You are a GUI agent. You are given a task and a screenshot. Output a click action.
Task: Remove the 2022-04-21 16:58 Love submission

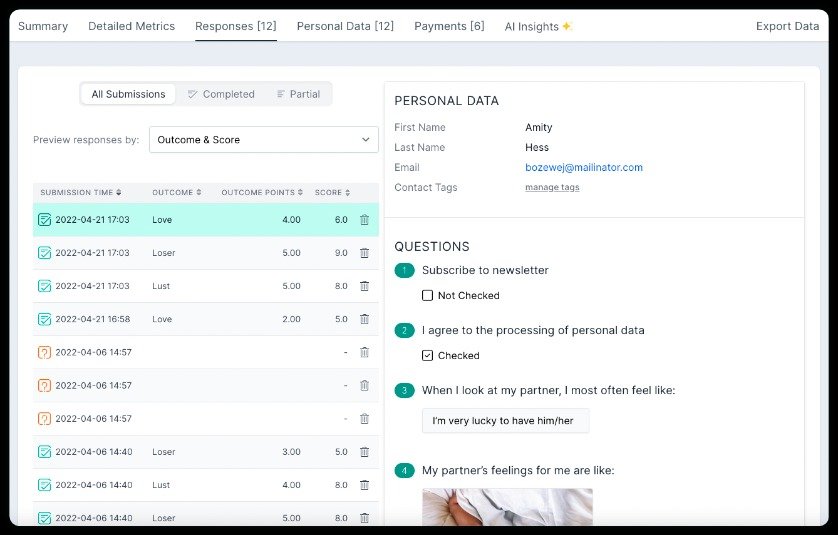tap(364, 319)
